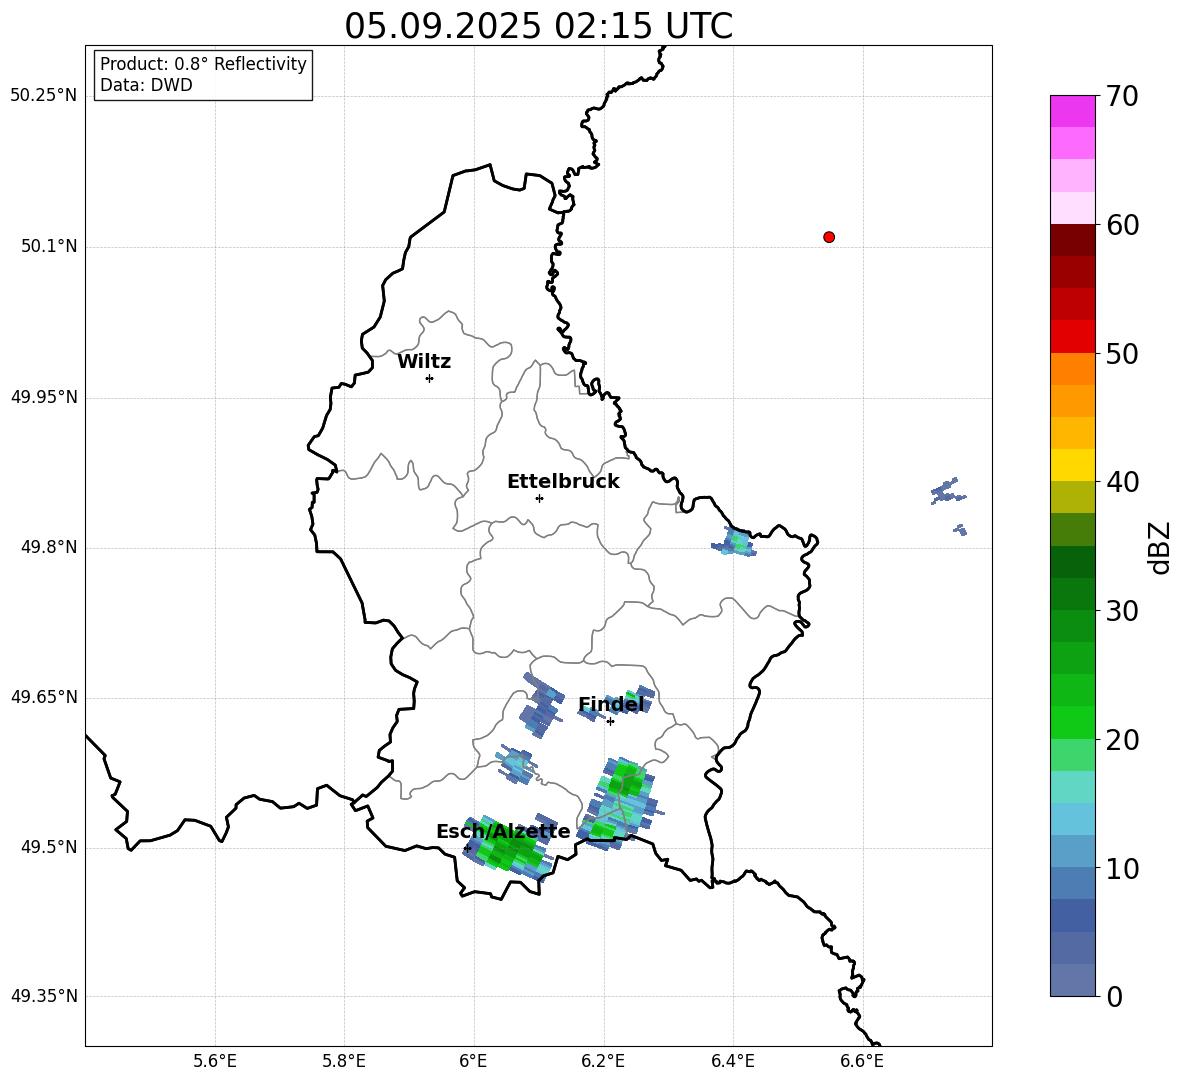Click the 49.5°N latitude label
Image resolution: width=1184 pixels, height=1081 pixels.
pos(49,847)
